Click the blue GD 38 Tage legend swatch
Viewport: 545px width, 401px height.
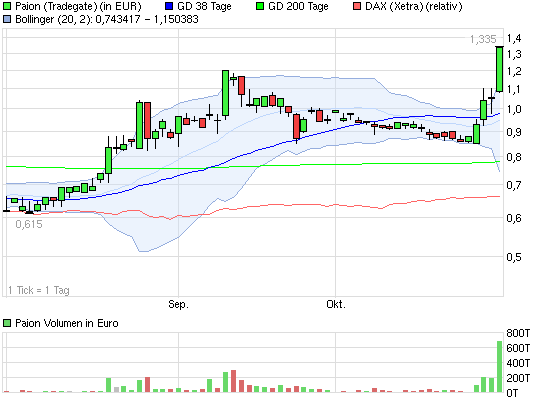169,6
